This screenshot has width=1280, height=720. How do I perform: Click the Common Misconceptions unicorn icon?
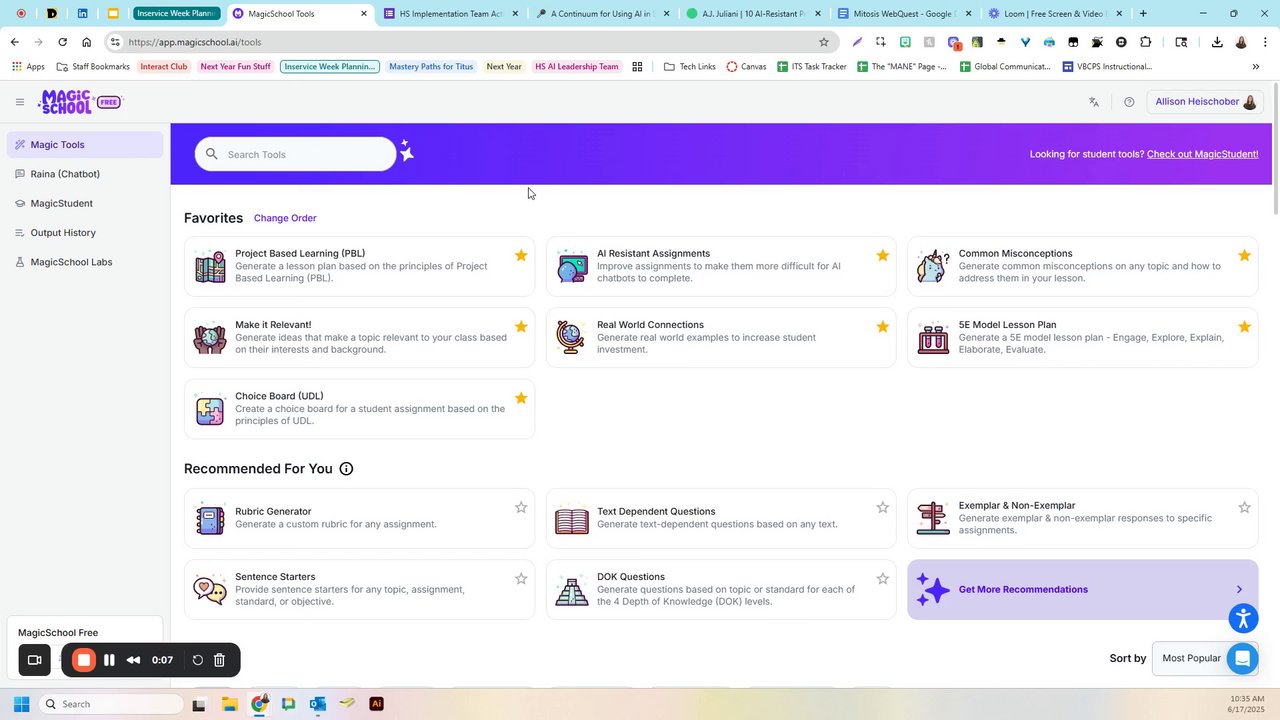pos(933,266)
